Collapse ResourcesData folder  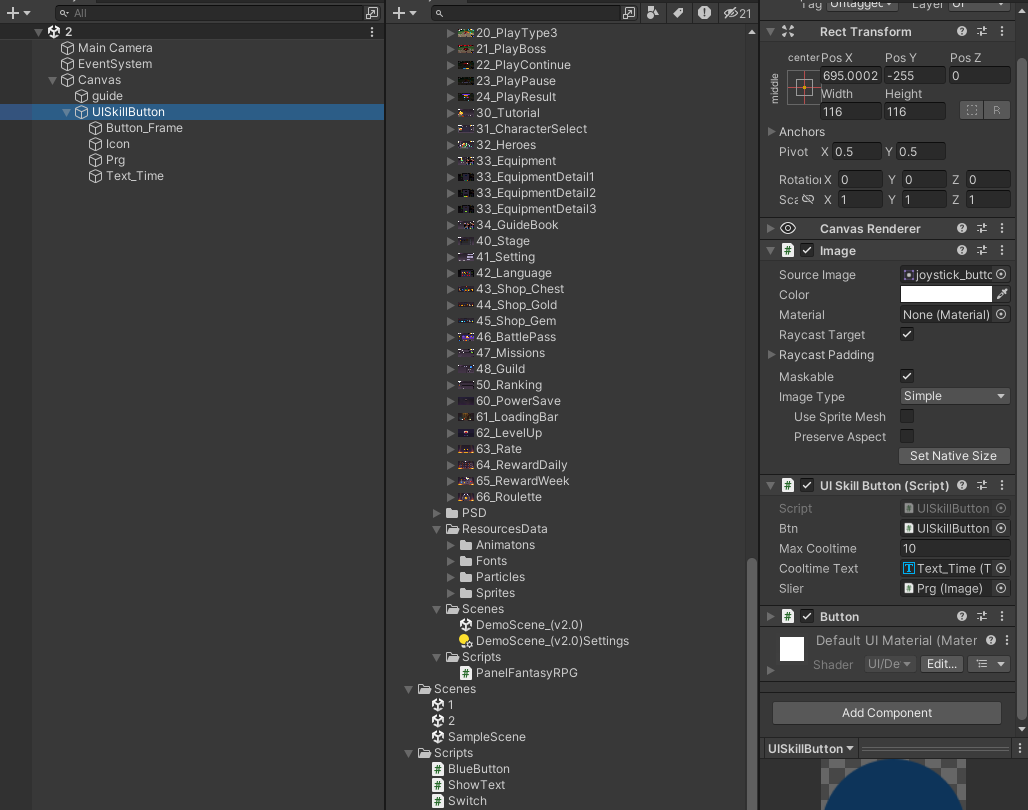[x=437, y=529]
